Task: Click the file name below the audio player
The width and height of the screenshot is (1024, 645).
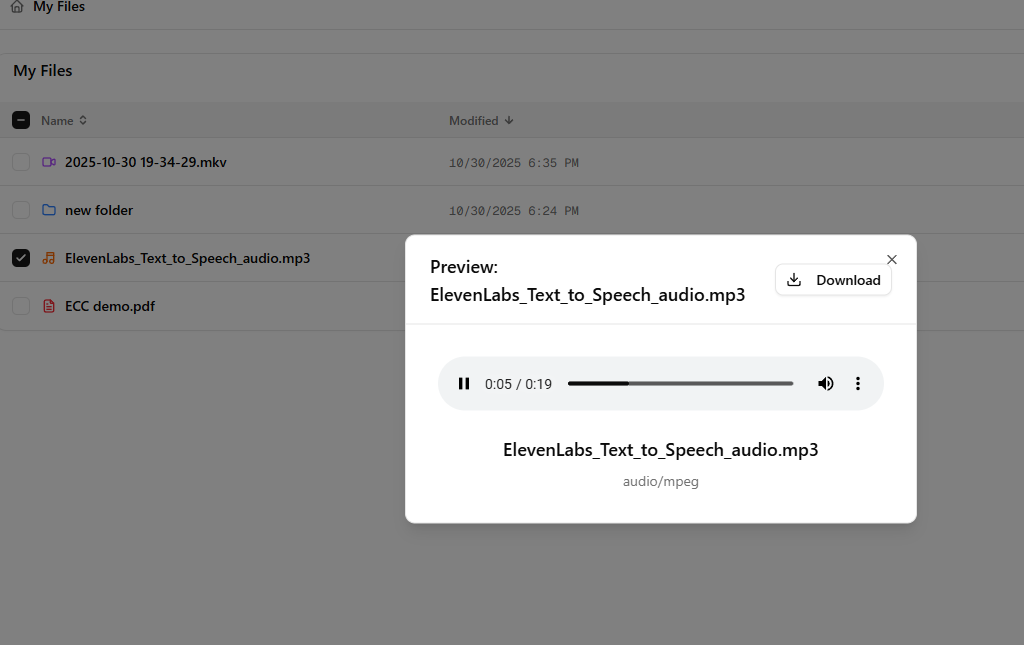Action: coord(661,450)
